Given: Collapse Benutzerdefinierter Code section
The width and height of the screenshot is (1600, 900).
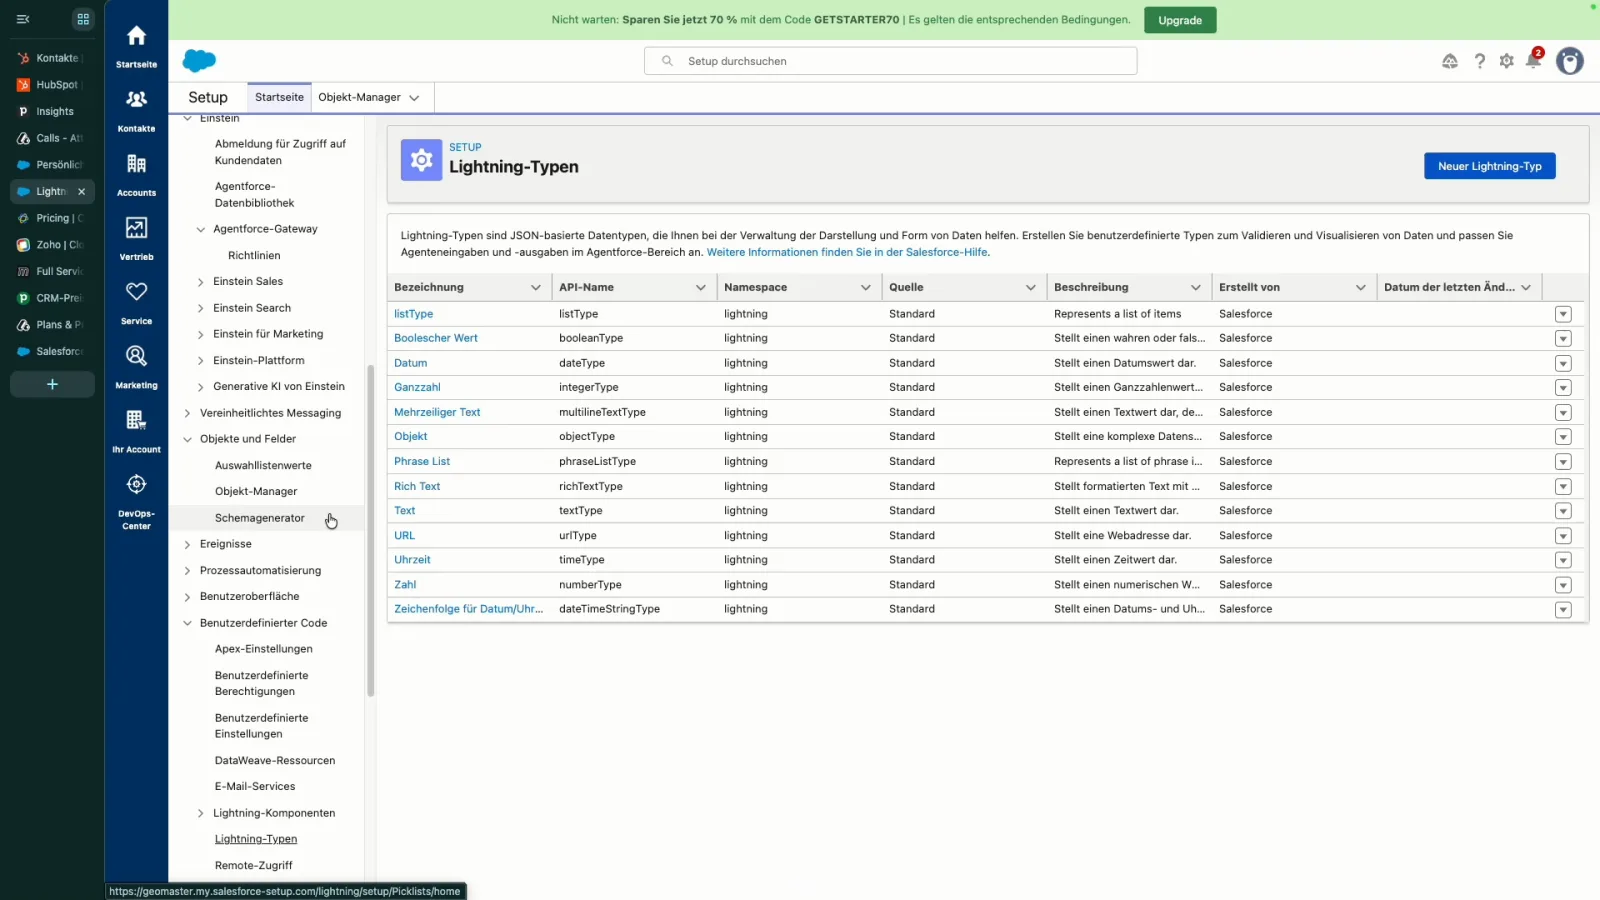Looking at the screenshot, I should [x=187, y=623].
